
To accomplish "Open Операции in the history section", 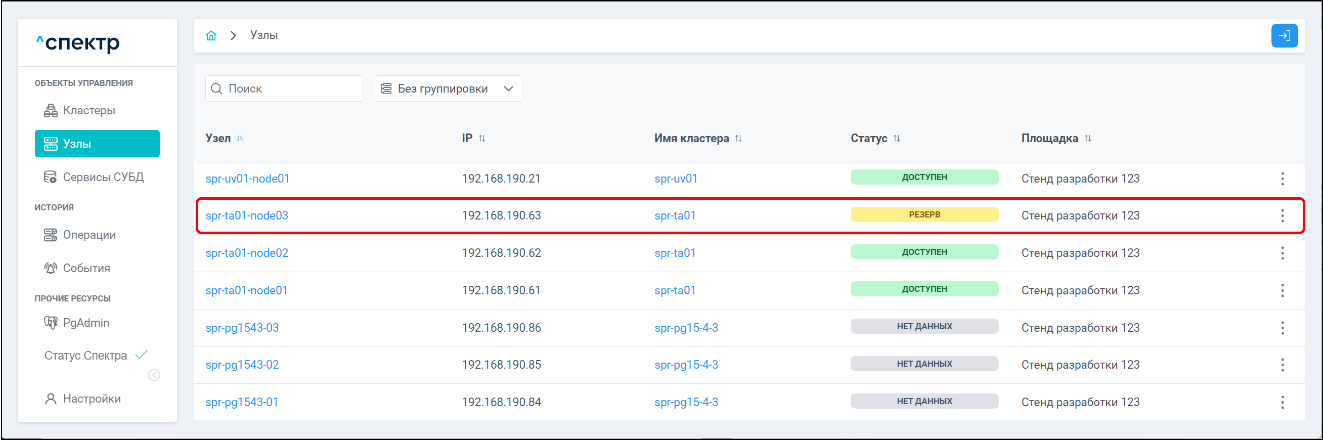I will coord(89,235).
